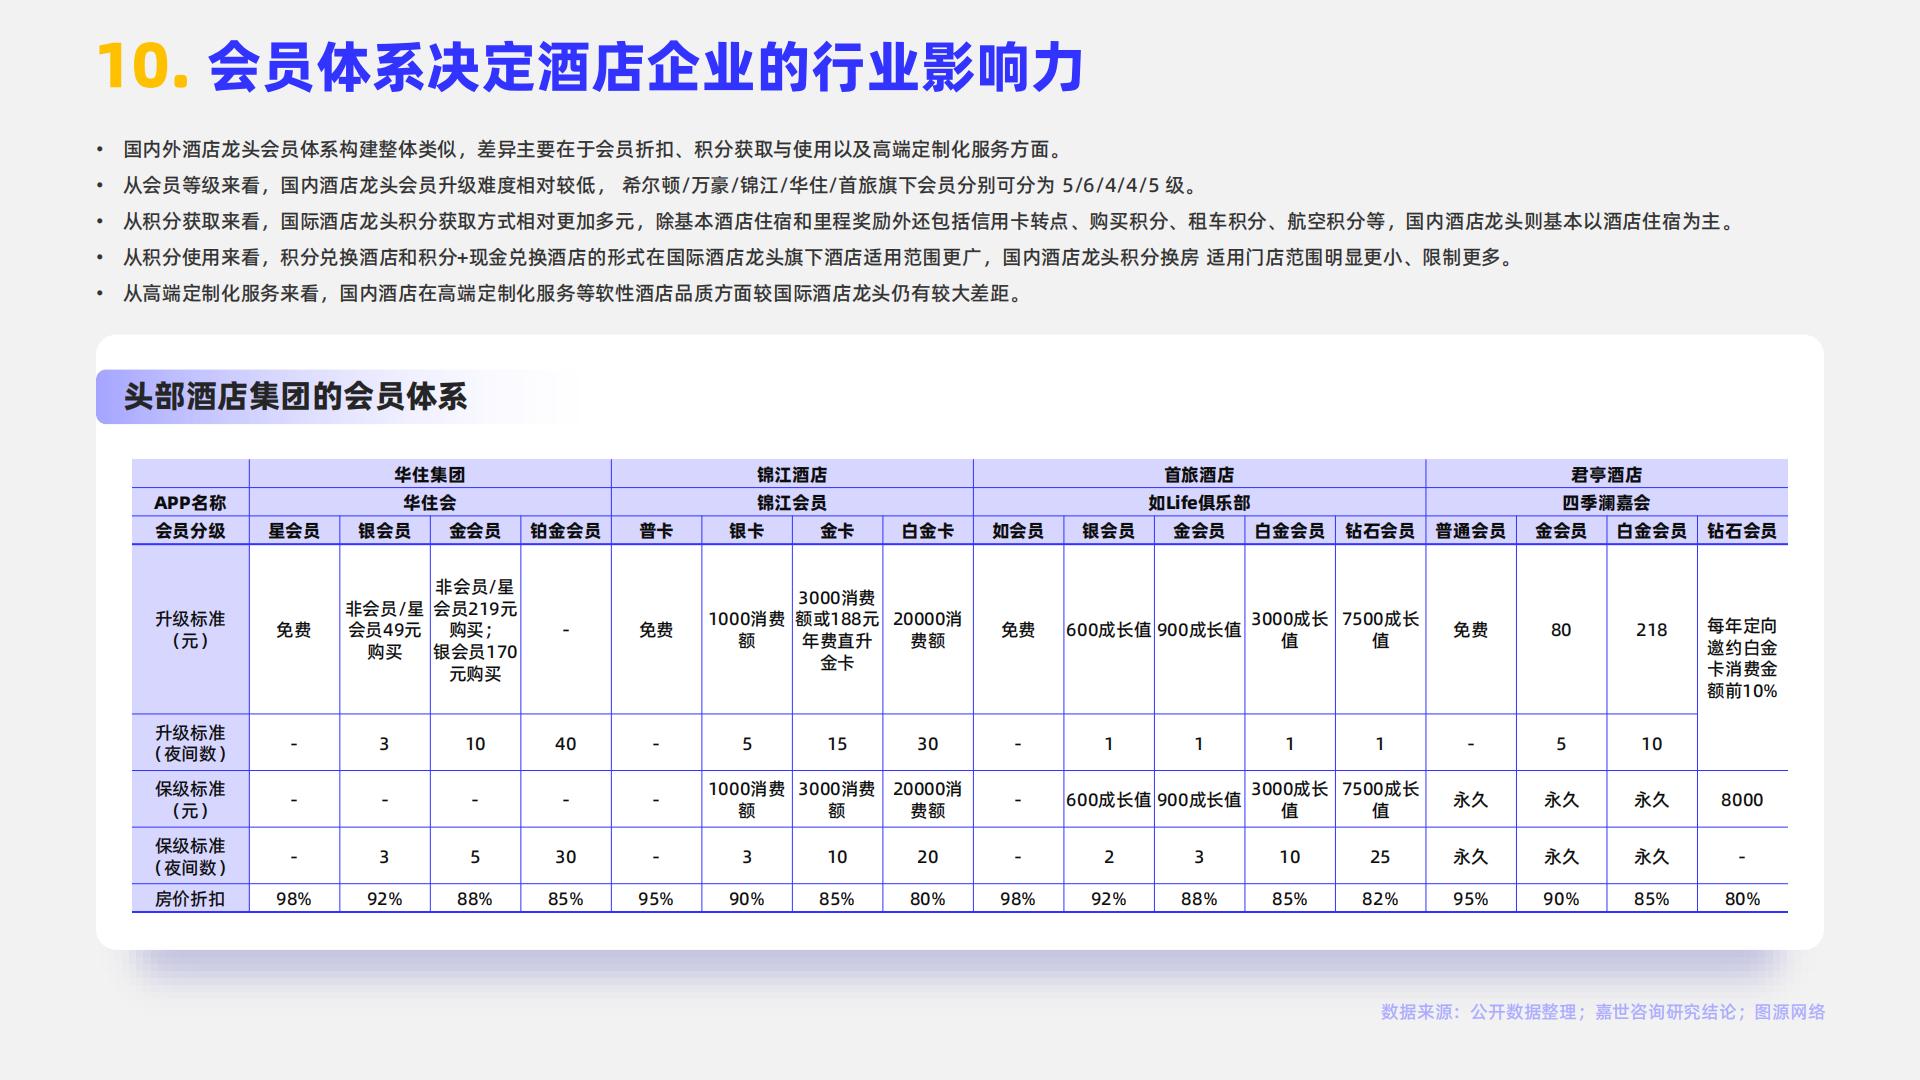
Task: Select the bullet starting 从会员等级来看
Action: (x=660, y=185)
